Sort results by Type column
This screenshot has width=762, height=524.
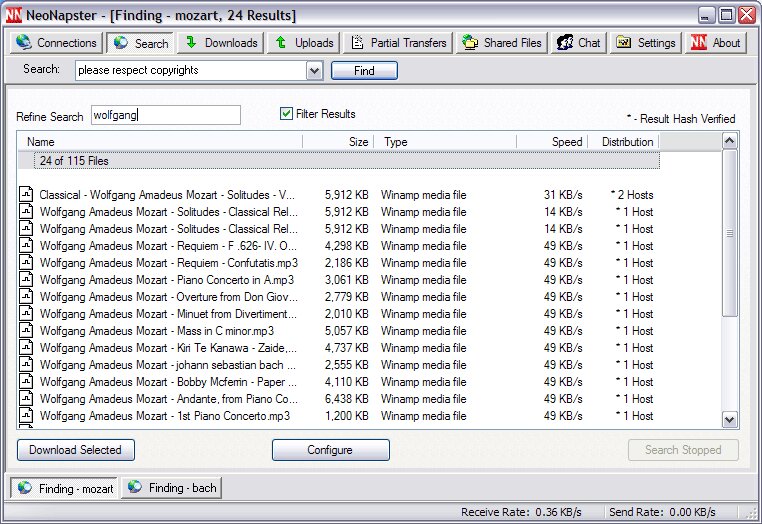click(x=445, y=142)
